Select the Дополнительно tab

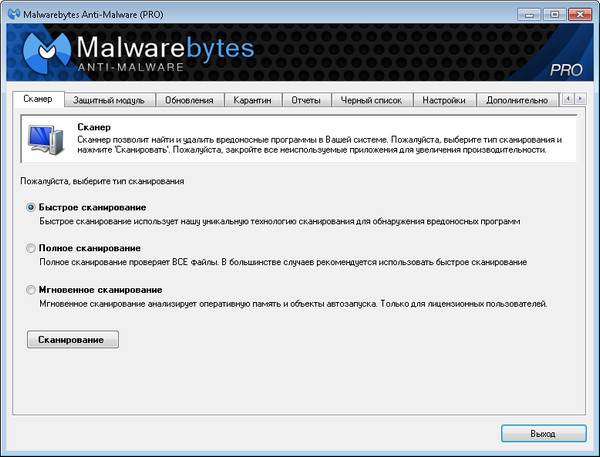[x=516, y=100]
